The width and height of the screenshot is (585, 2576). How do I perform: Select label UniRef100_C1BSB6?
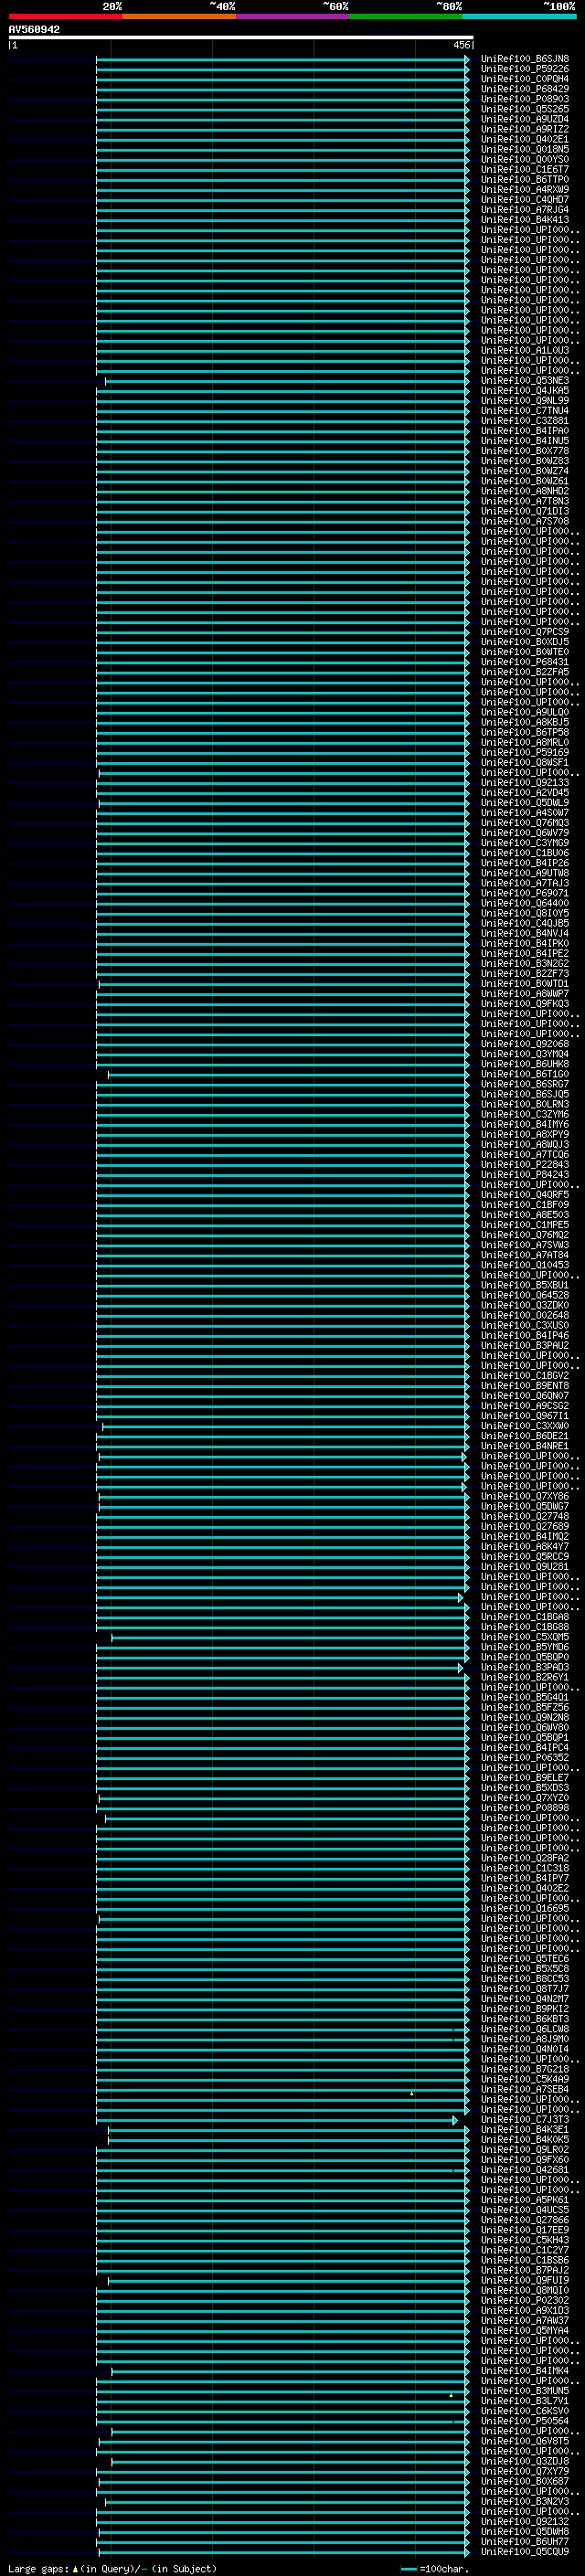click(525, 2260)
